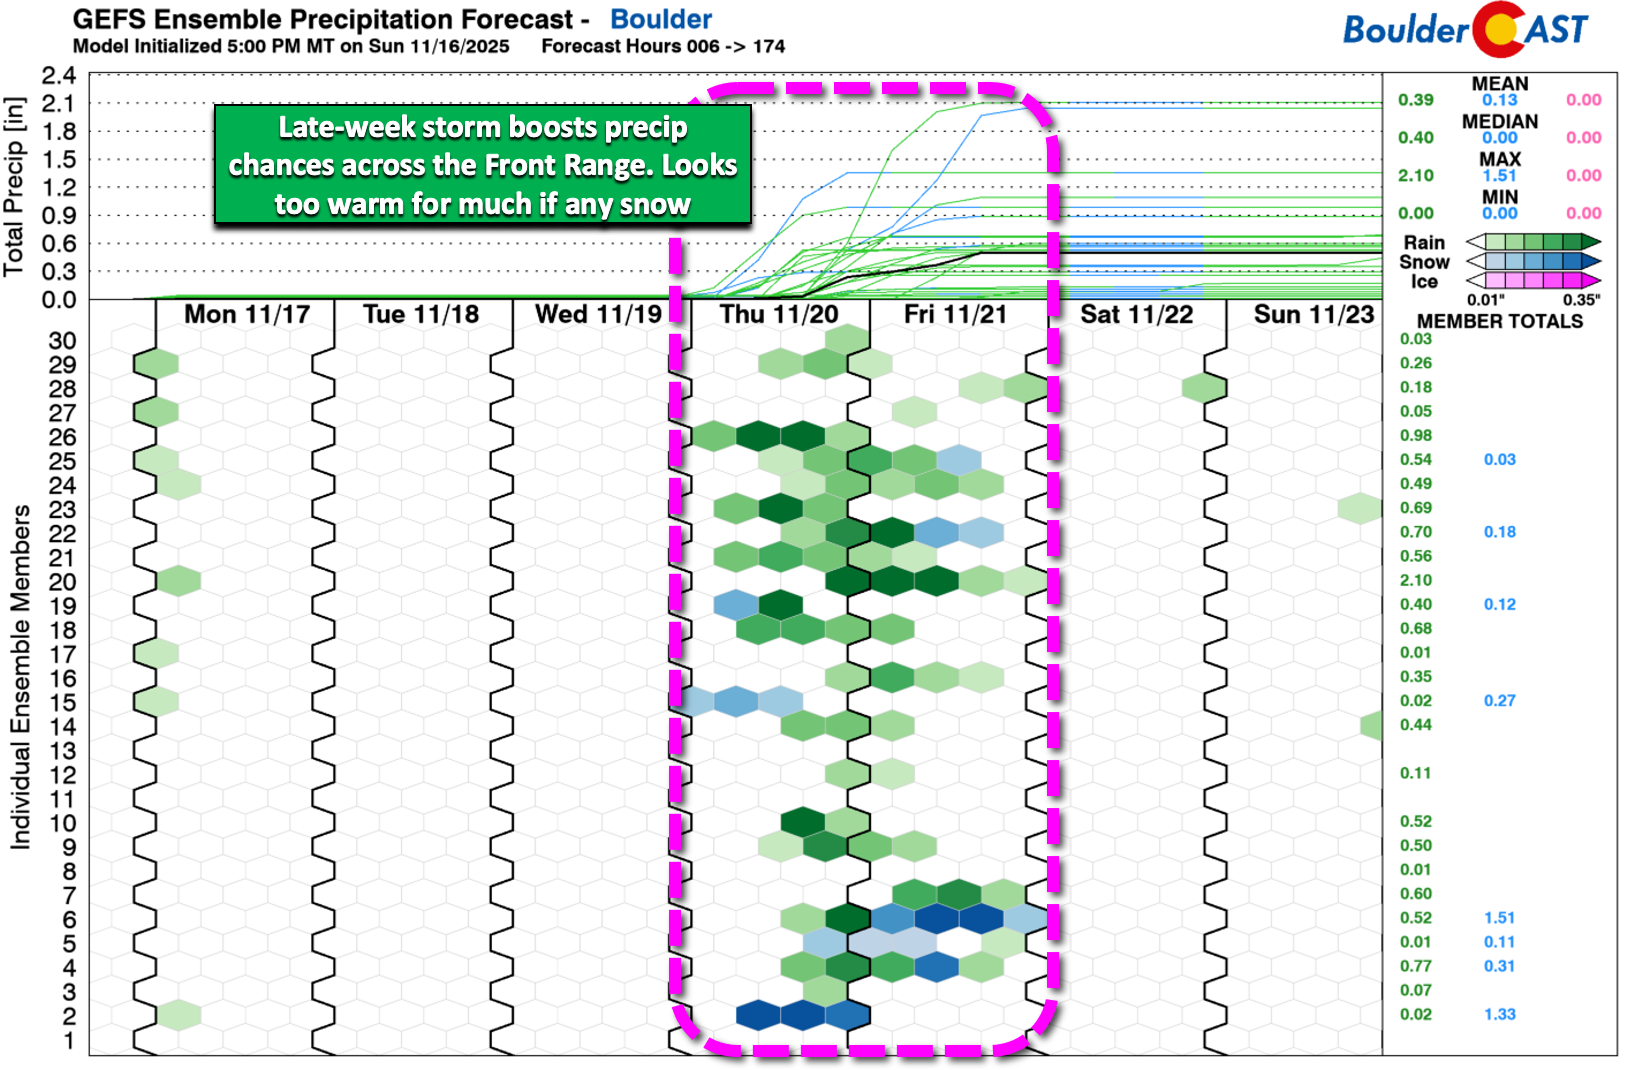Click the MEAN rain value 0.39
Image resolution: width=1633 pixels, height=1070 pixels.
[x=1415, y=100]
